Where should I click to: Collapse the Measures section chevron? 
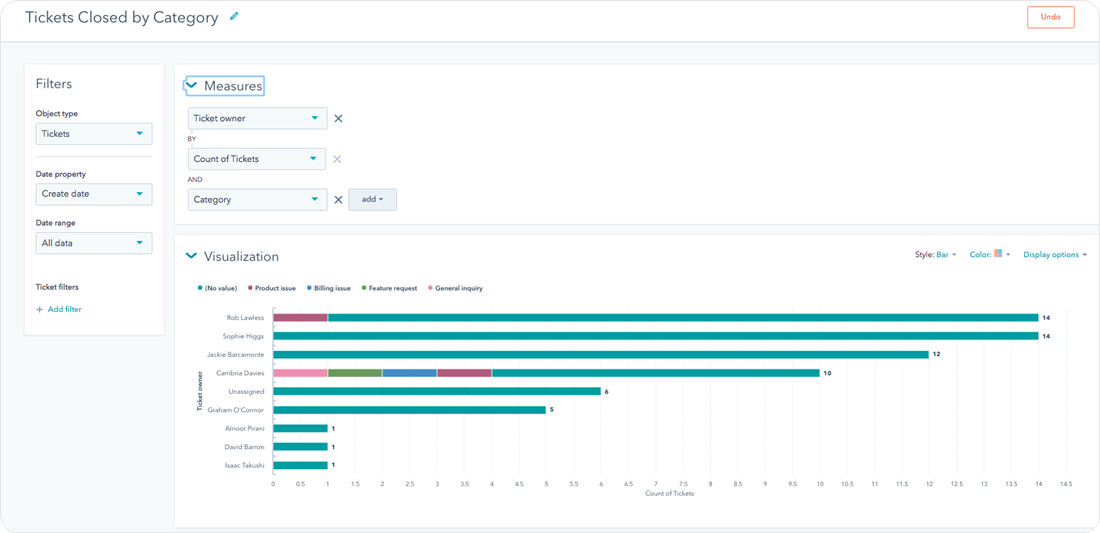pyautogui.click(x=192, y=86)
